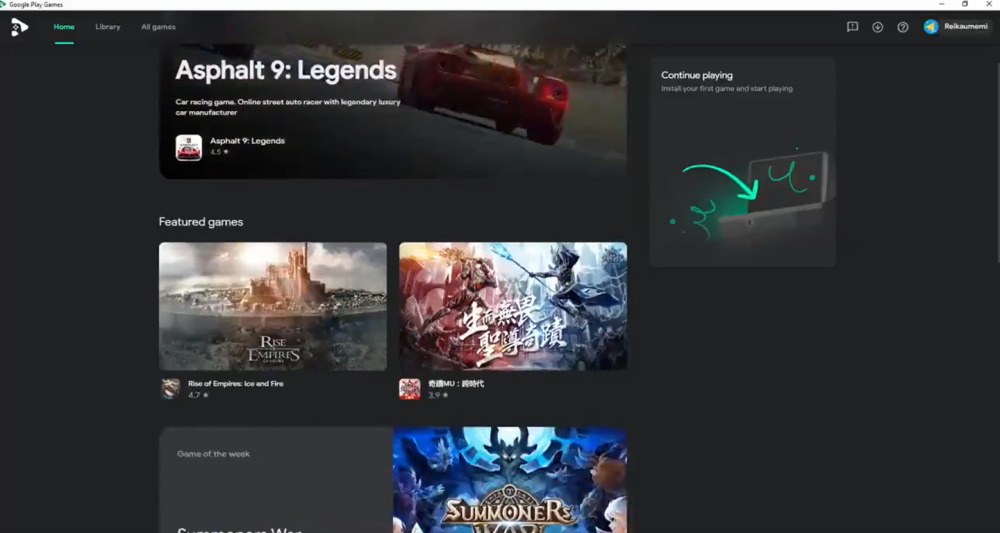
Task: Open the Reikaumemi account avatar
Action: [x=931, y=27]
